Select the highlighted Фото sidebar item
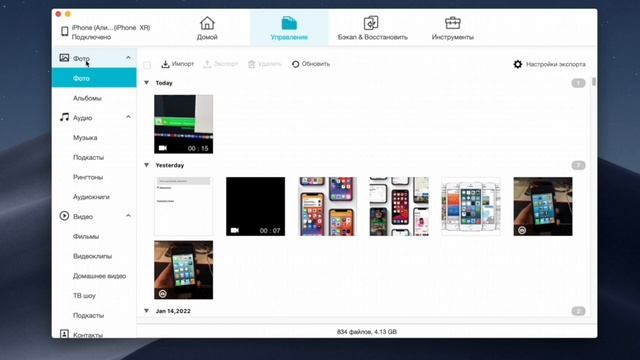 pos(94,78)
